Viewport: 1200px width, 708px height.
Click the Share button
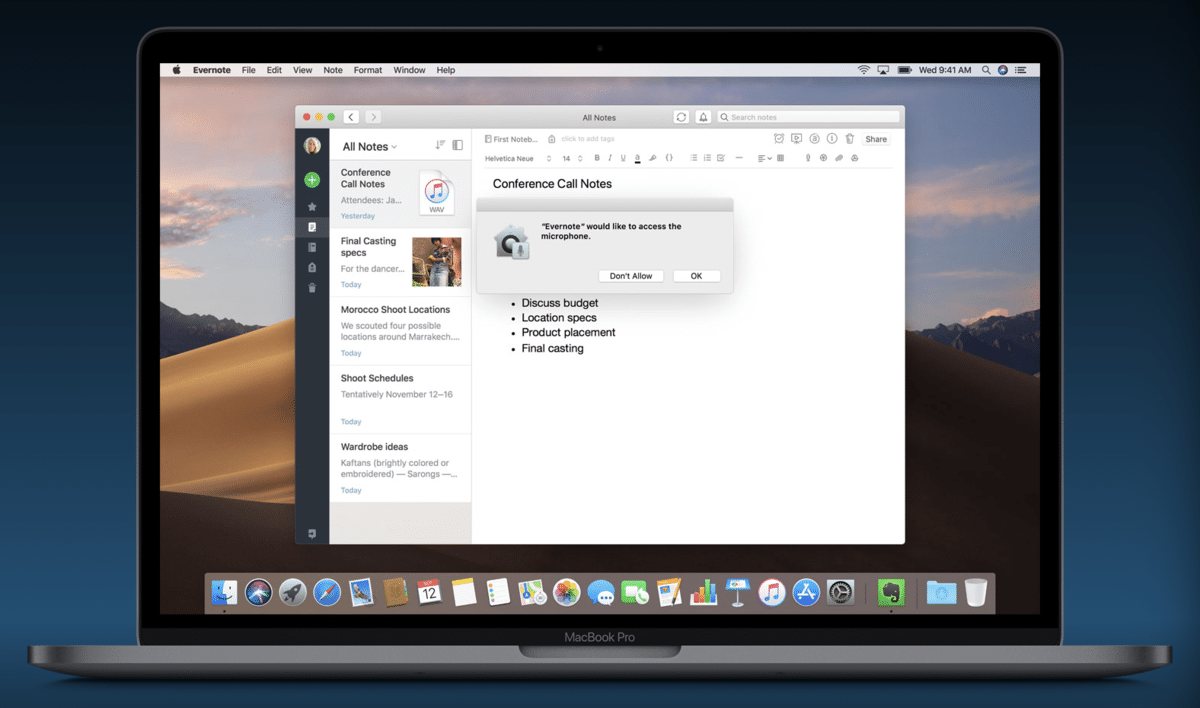click(x=876, y=139)
